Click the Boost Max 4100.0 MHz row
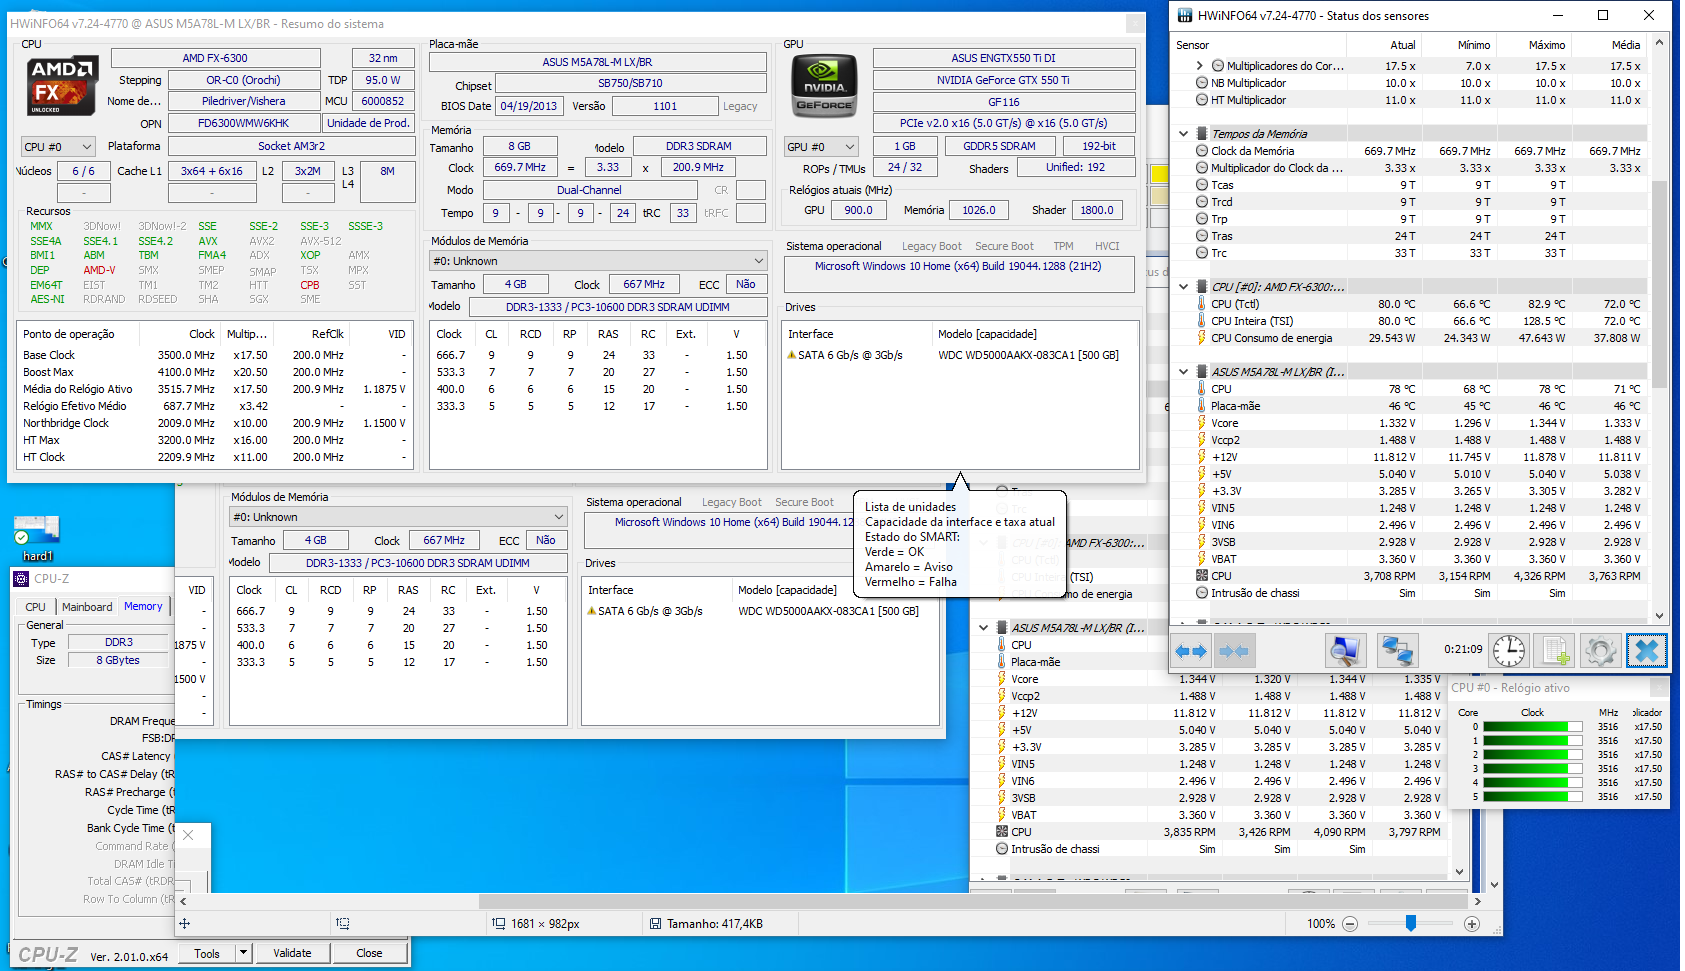This screenshot has height=971, width=1685. (x=215, y=372)
